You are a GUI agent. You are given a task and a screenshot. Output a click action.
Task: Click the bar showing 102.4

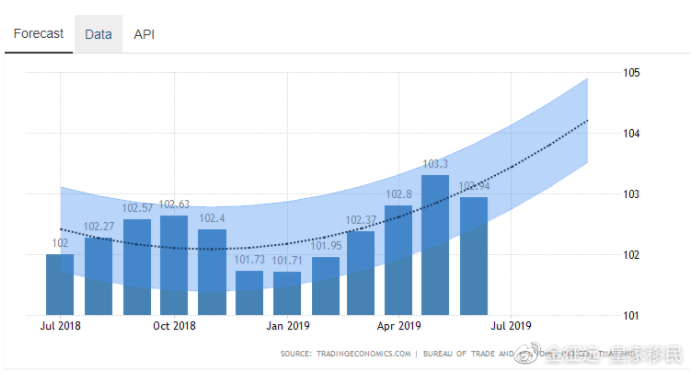click(x=212, y=272)
